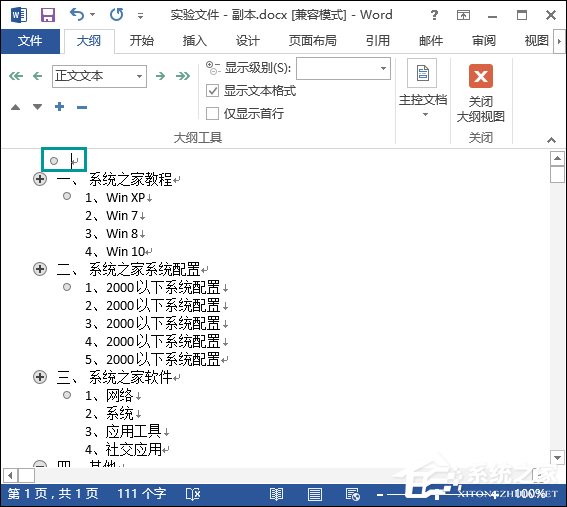Open Word help question mark
Image resolution: width=567 pixels, height=507 pixels.
click(434, 15)
